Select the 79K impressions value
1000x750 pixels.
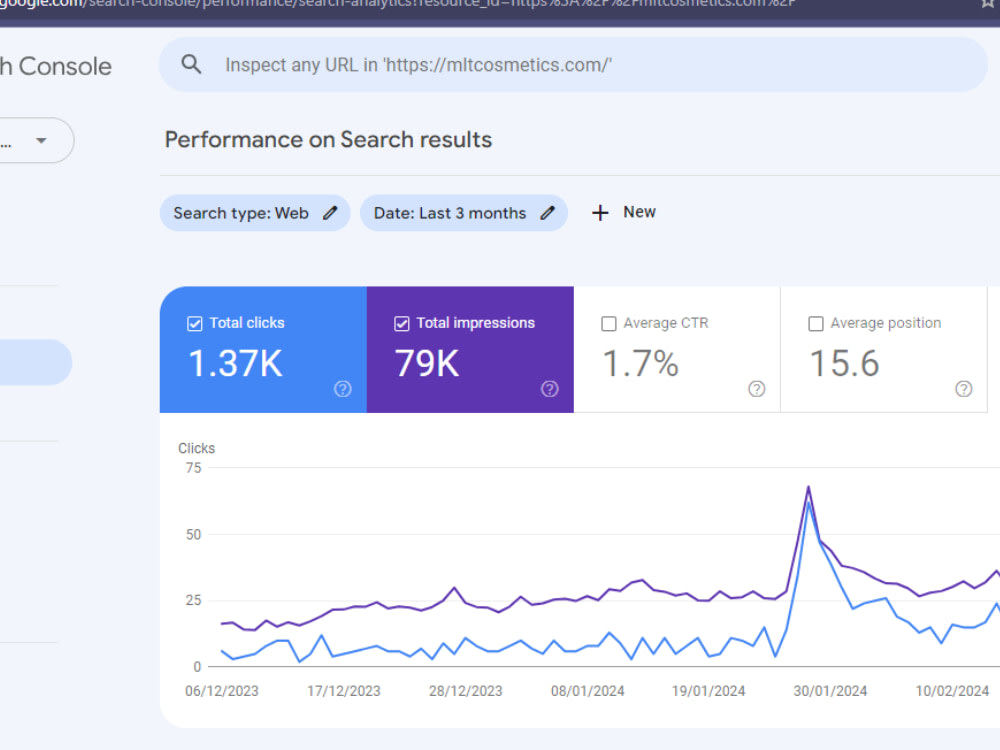(427, 364)
